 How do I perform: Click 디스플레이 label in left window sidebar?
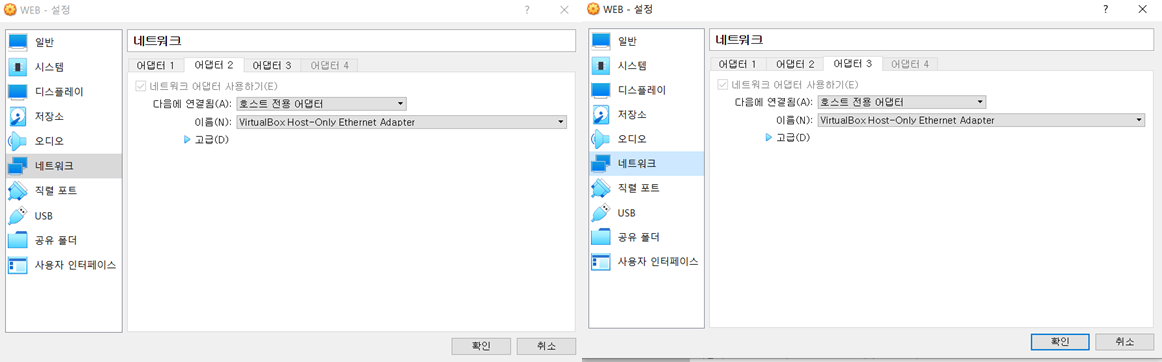point(59,92)
